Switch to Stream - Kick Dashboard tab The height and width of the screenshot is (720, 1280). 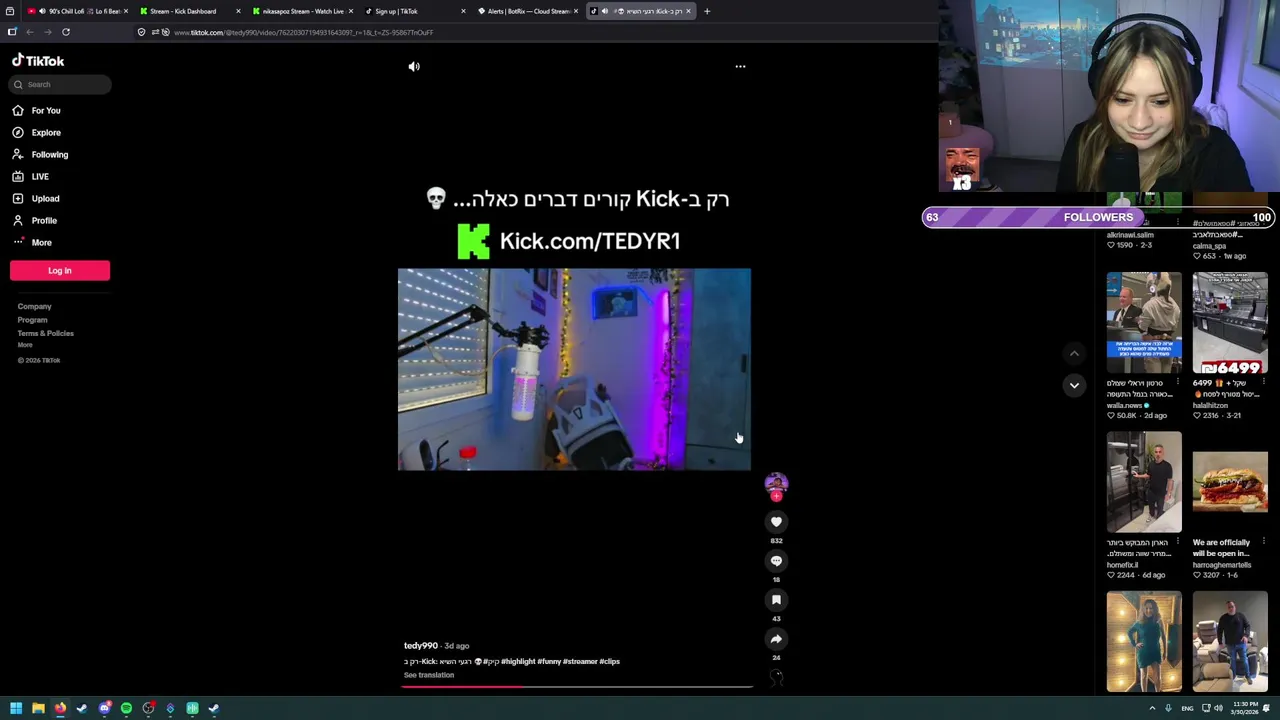(x=188, y=11)
